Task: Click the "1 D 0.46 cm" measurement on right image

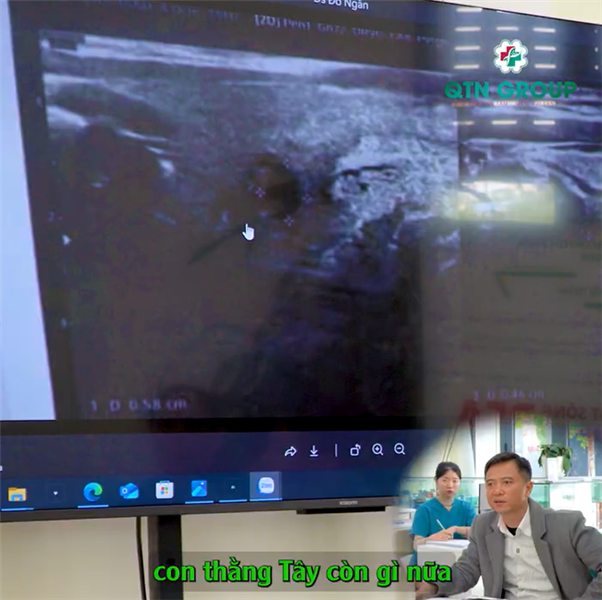Action: click(x=508, y=396)
